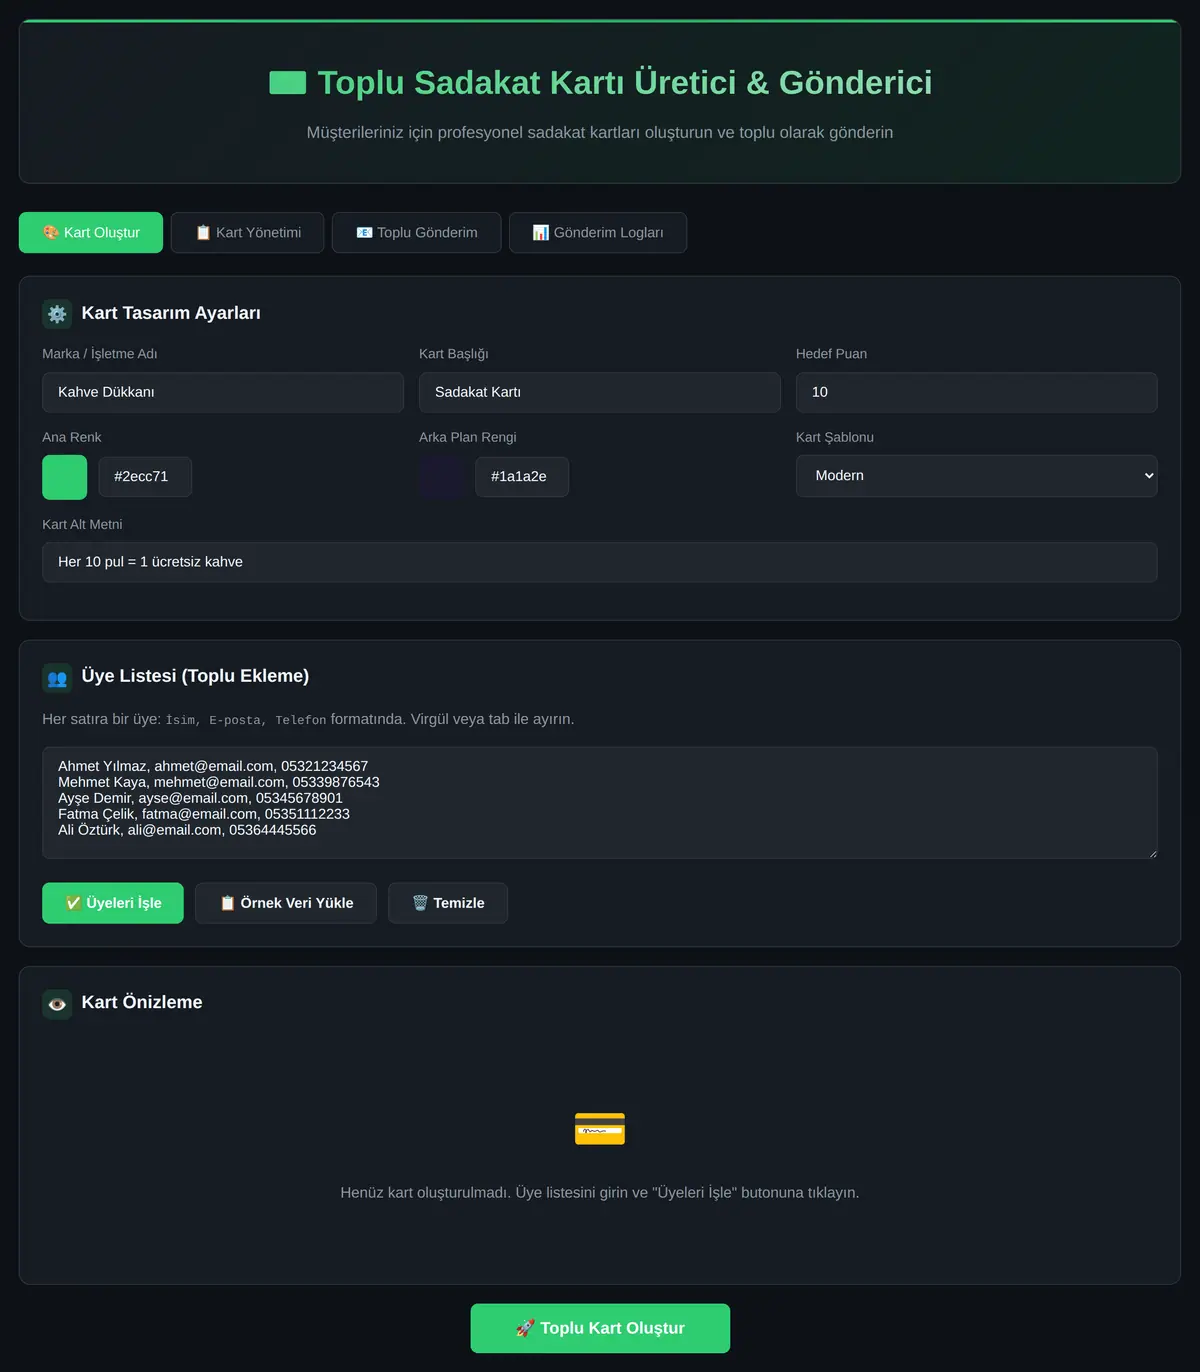Viewport: 1200px width, 1372px height.
Task: Click the yellow credit card placeholder icon
Action: (600, 1129)
